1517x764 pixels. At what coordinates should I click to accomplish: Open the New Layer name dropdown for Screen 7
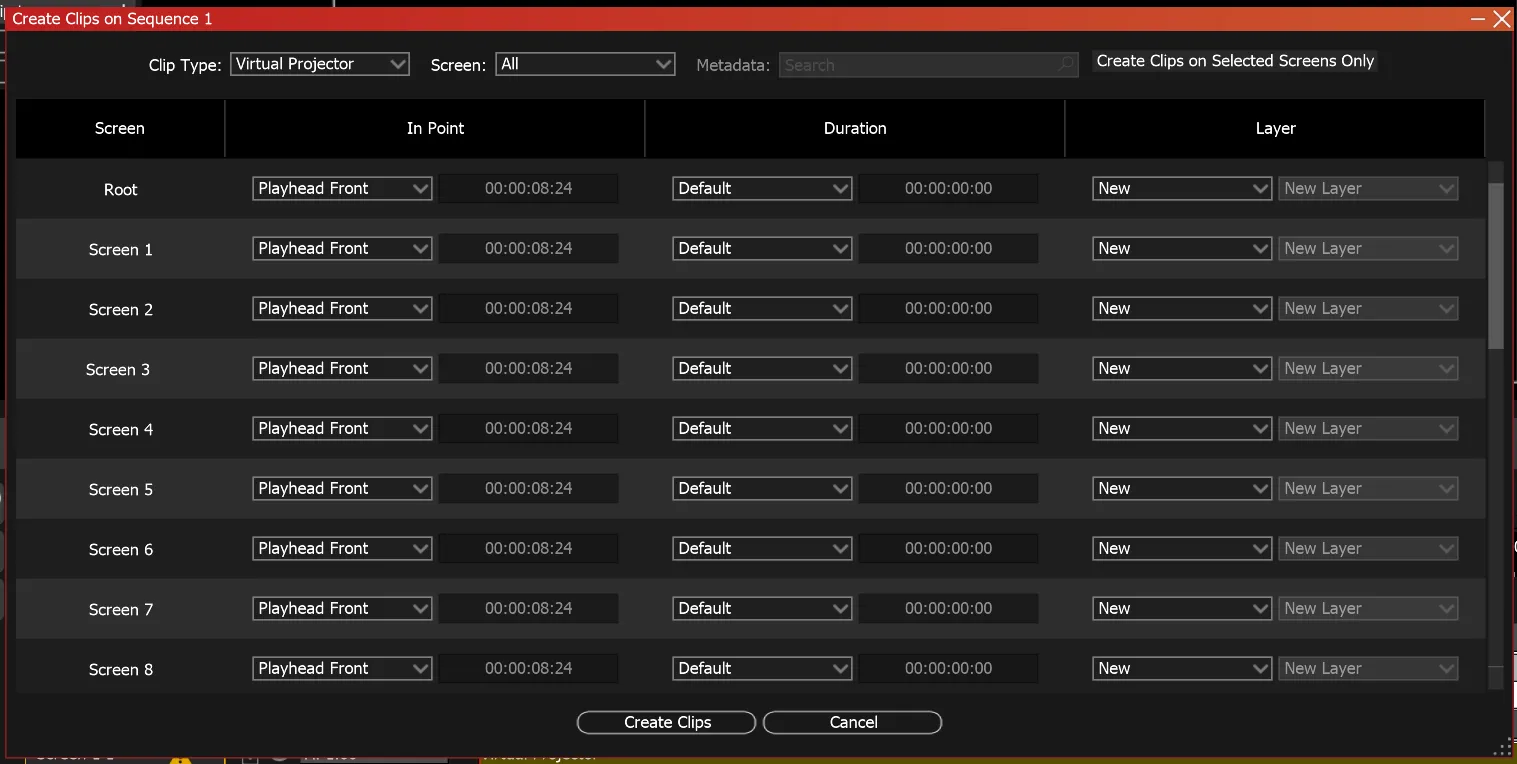(1368, 608)
